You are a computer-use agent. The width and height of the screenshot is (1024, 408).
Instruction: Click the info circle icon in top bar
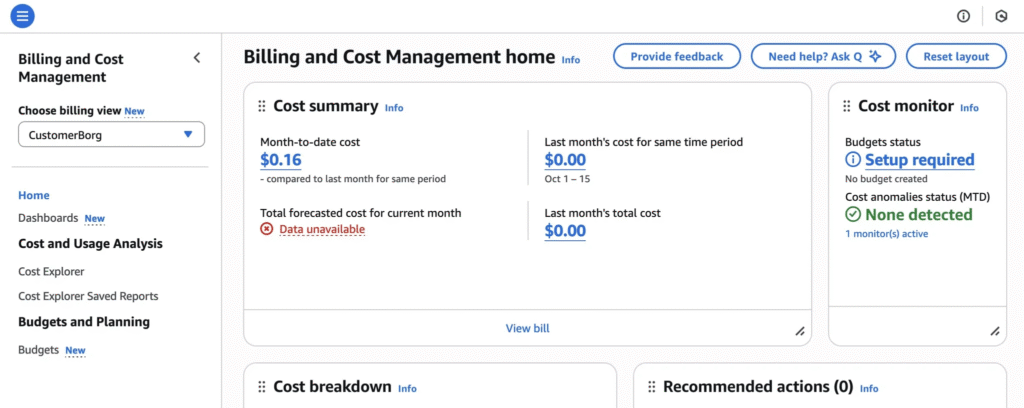click(x=964, y=16)
